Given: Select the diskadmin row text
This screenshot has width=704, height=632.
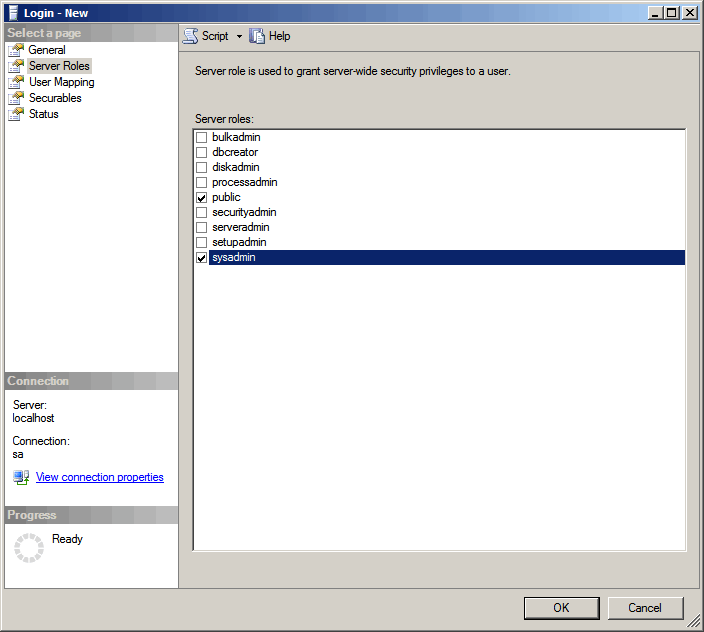Looking at the screenshot, I should click(x=236, y=167).
